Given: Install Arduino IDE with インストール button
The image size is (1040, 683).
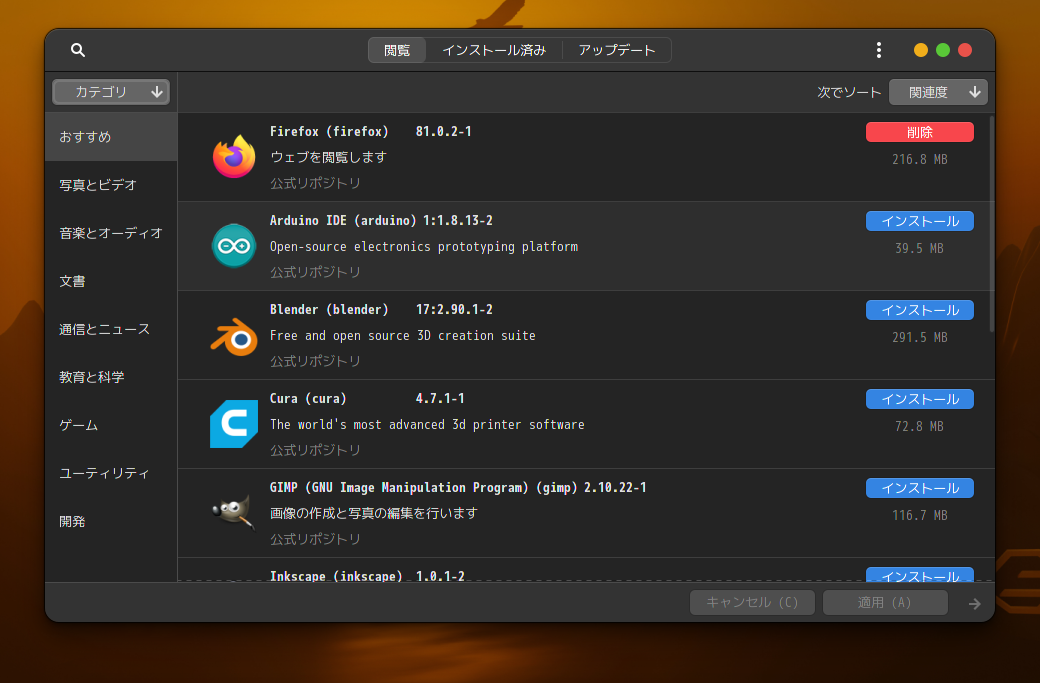Looking at the screenshot, I should pos(919,221).
